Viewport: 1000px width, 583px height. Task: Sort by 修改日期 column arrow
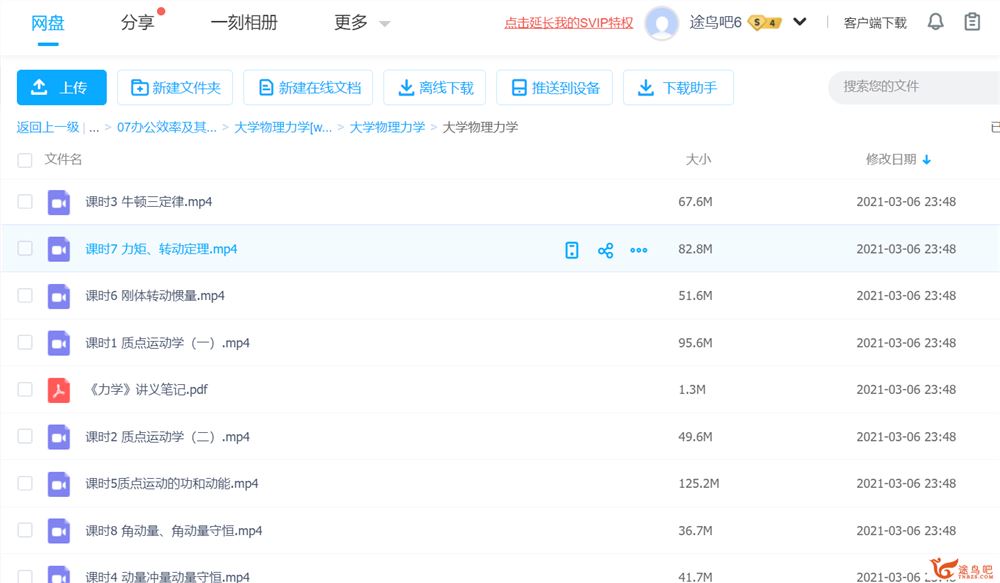[927, 160]
